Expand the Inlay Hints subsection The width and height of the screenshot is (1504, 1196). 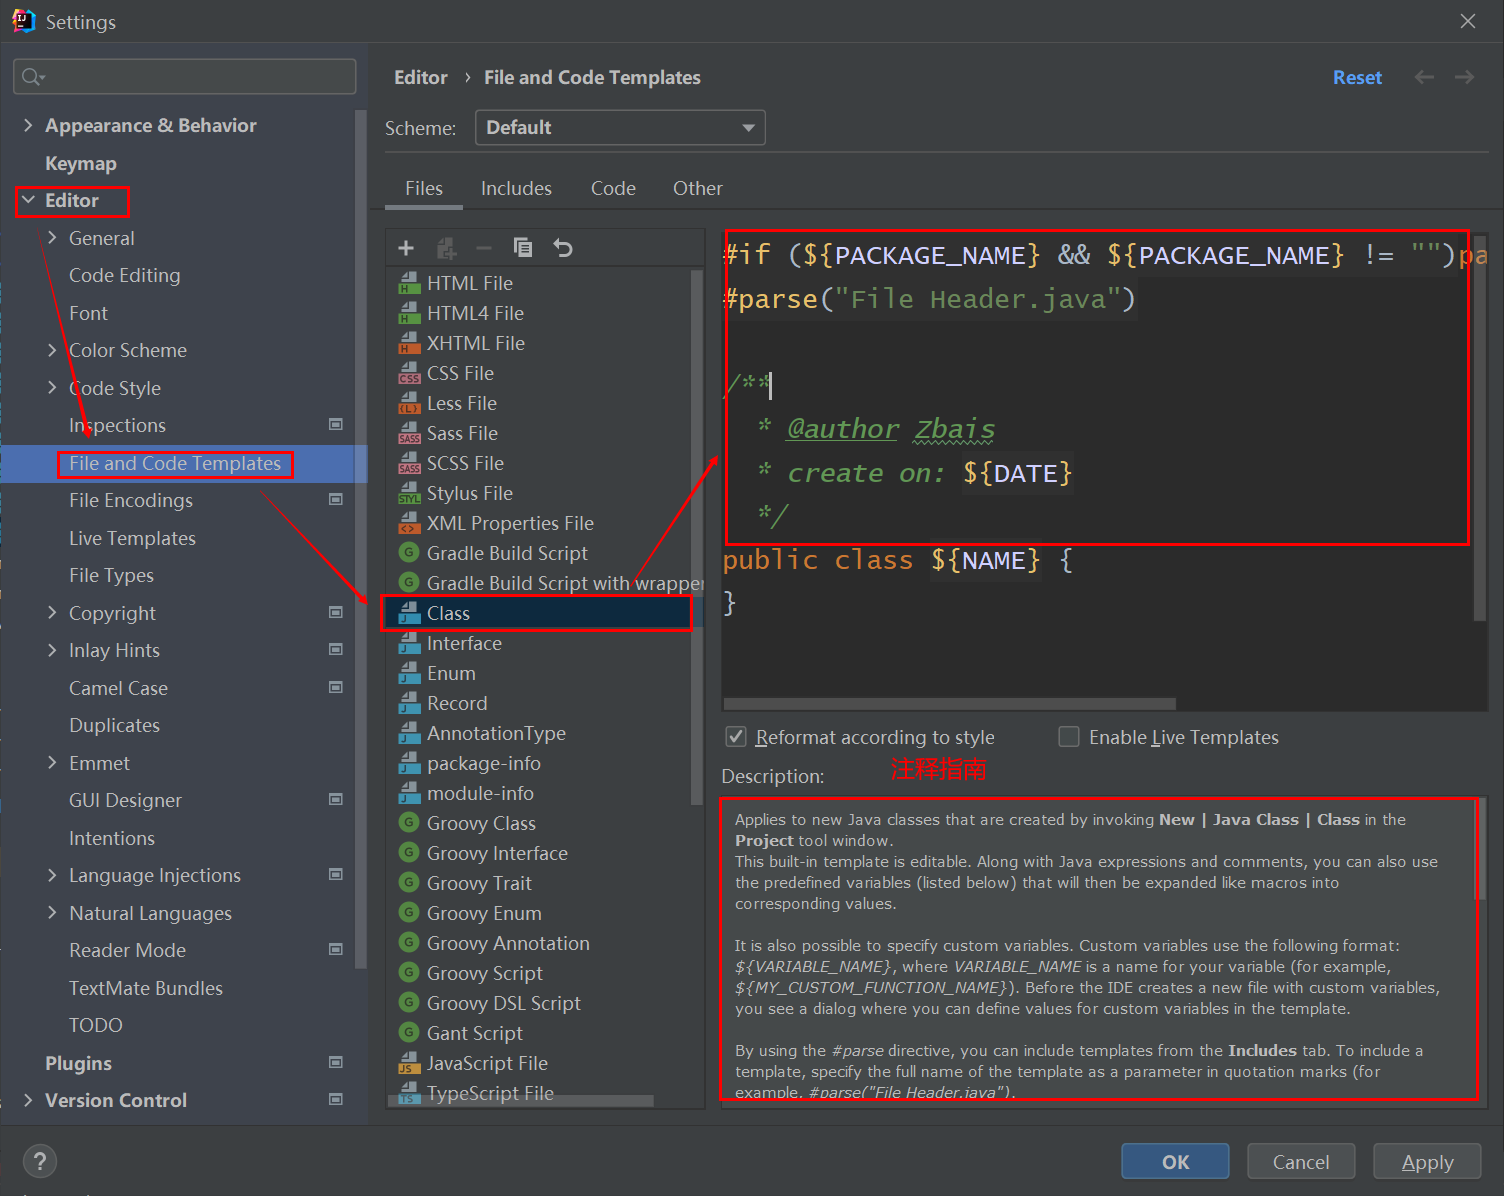click(52, 650)
